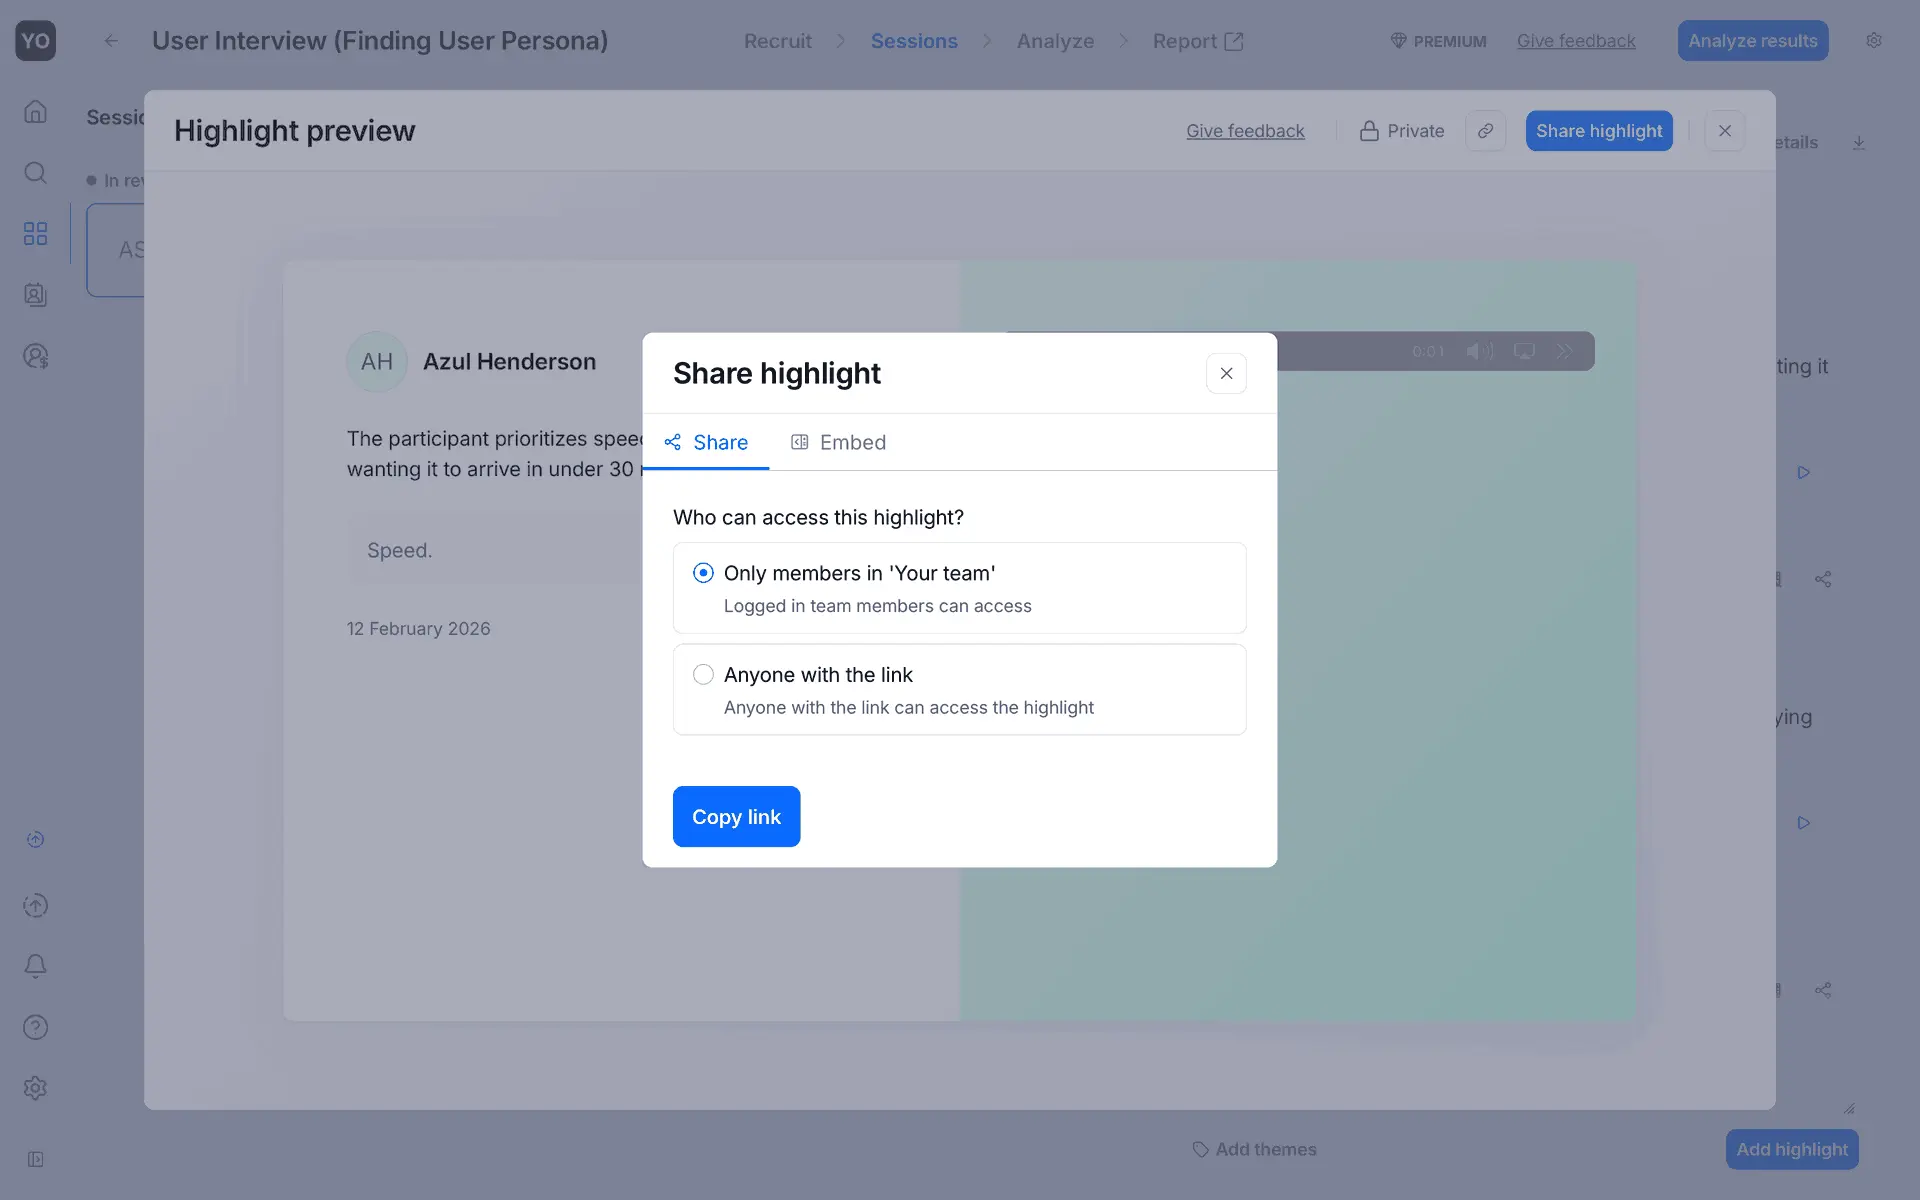The image size is (1920, 1200).
Task: Click Give feedback link in Highlight preview
Action: pos(1245,131)
